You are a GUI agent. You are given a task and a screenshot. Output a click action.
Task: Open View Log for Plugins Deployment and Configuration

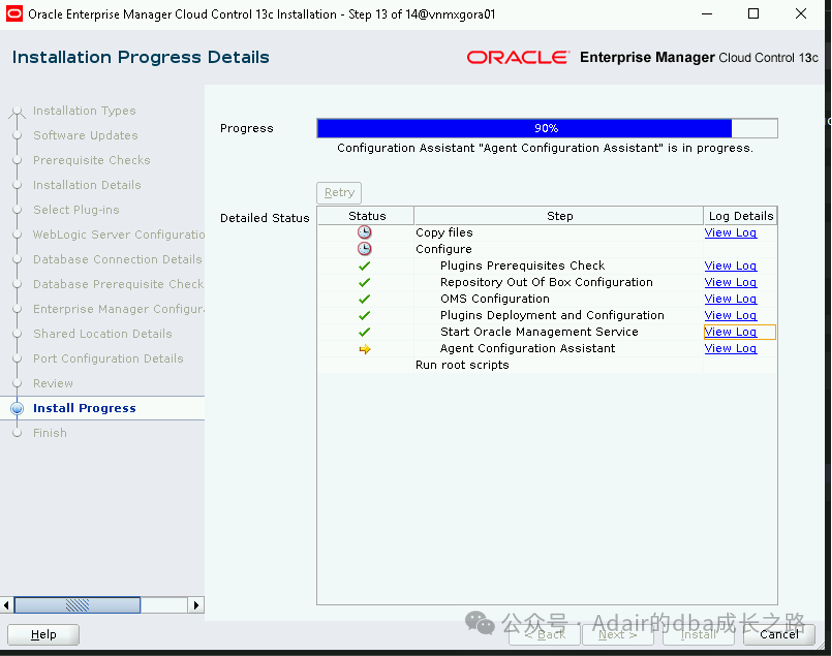(x=731, y=315)
